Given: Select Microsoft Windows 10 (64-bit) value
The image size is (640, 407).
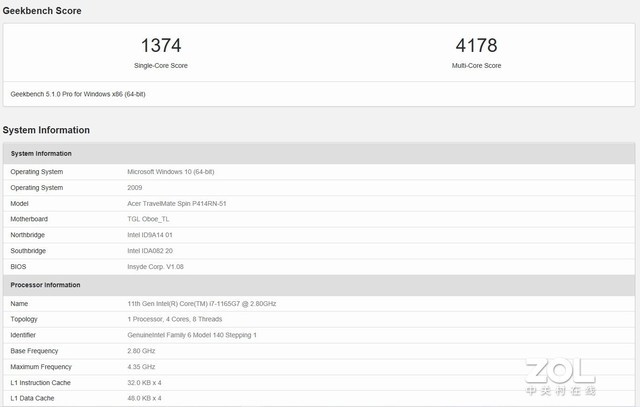Looking at the screenshot, I should pyautogui.click(x=171, y=172).
